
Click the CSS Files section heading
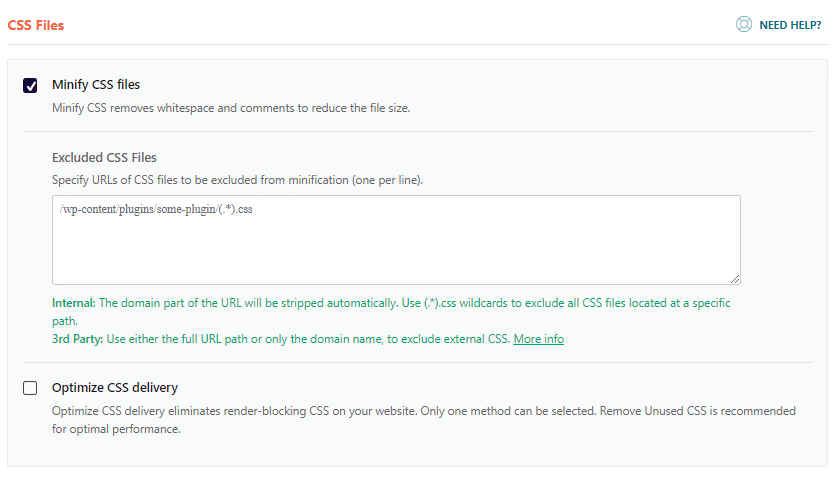(x=36, y=25)
